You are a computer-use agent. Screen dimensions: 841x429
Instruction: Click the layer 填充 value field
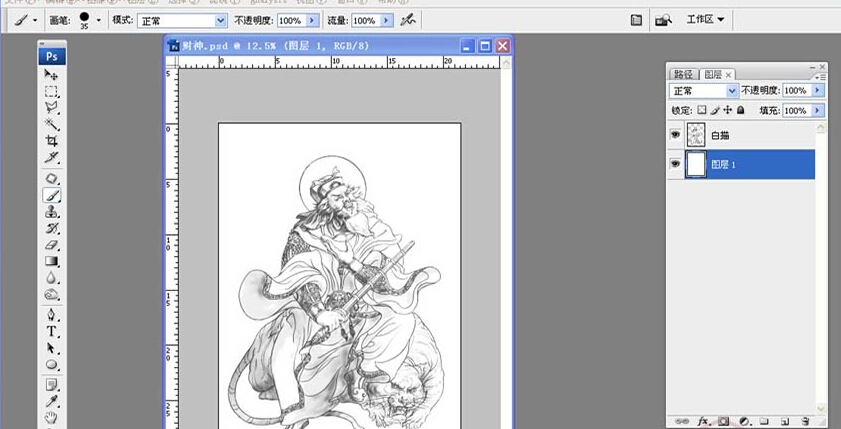(x=796, y=110)
